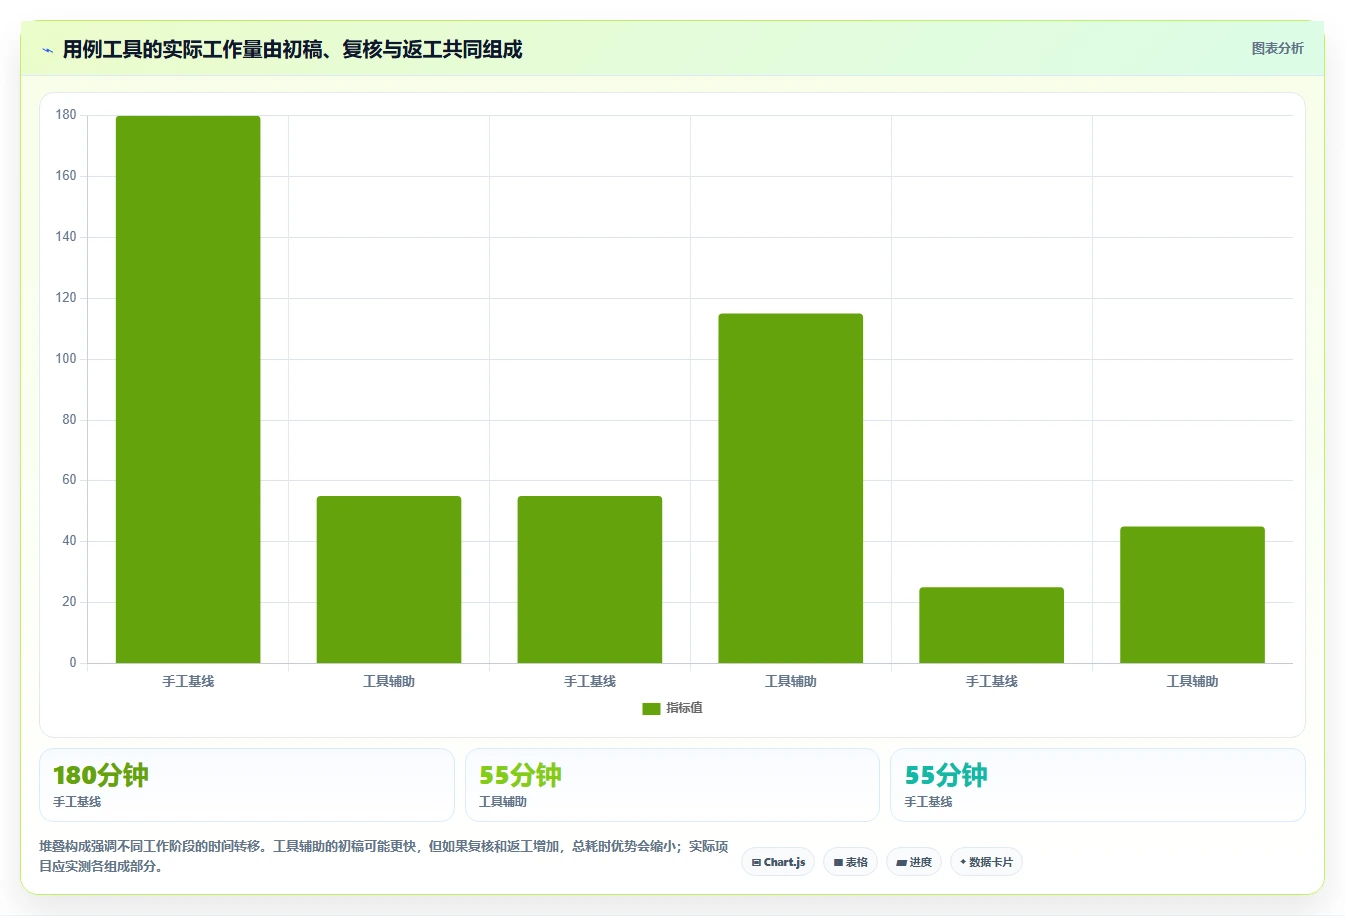
Task: Click the 工具辅助 bar with value 45
Action: 1192,595
